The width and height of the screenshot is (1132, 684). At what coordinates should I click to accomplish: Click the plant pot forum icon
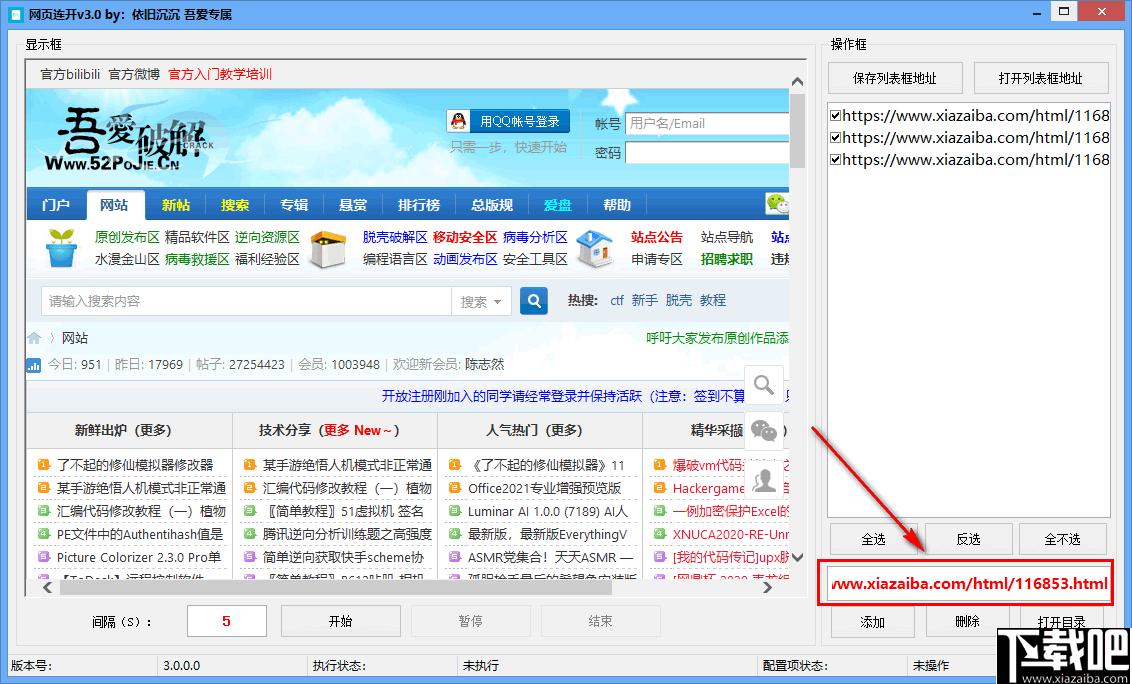(61, 248)
